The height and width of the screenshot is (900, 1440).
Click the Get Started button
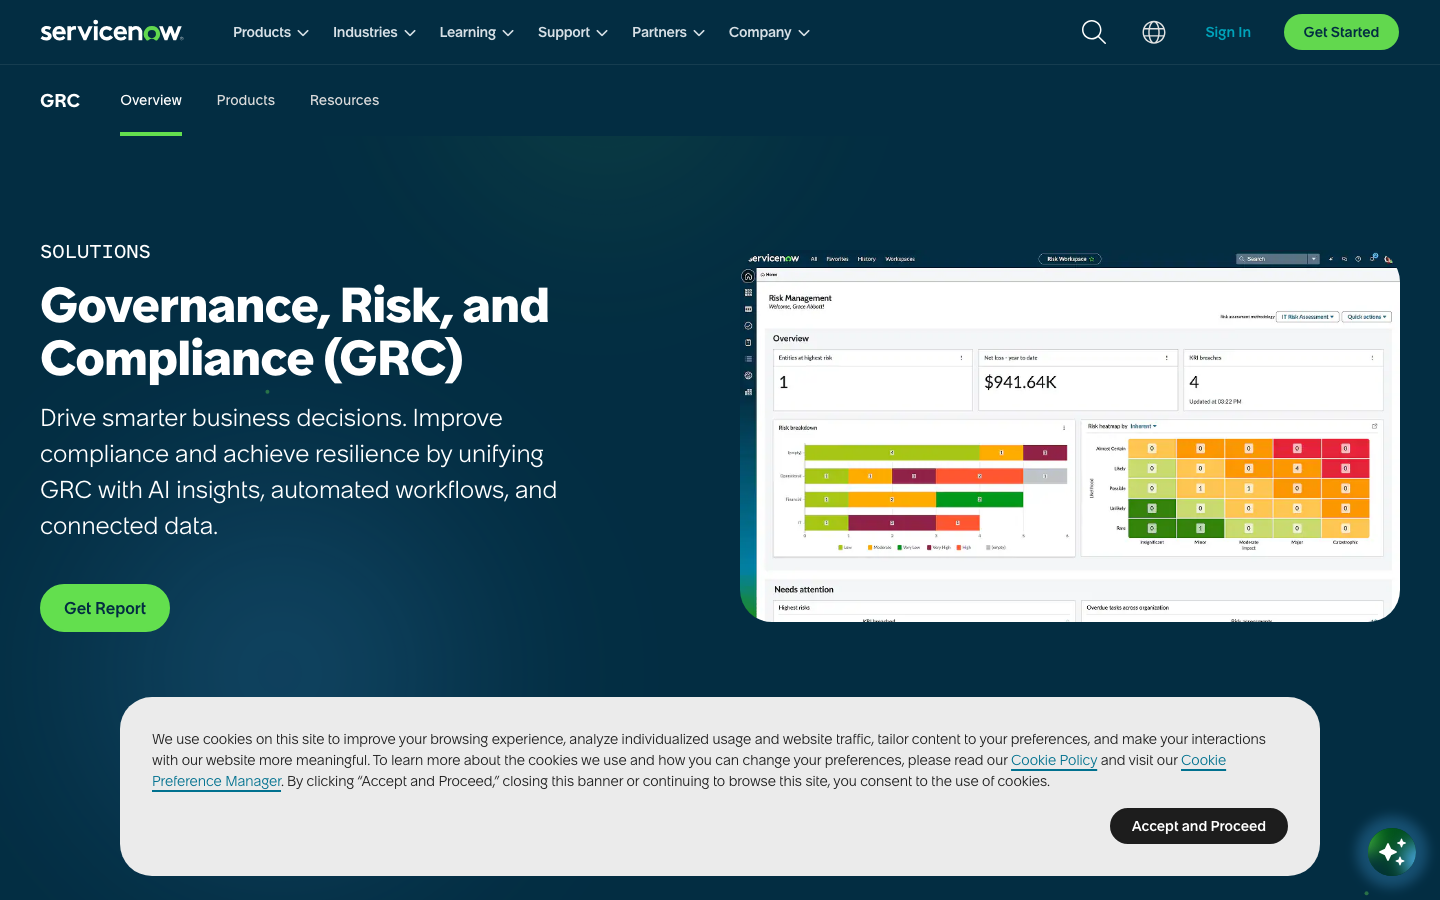(x=1341, y=32)
